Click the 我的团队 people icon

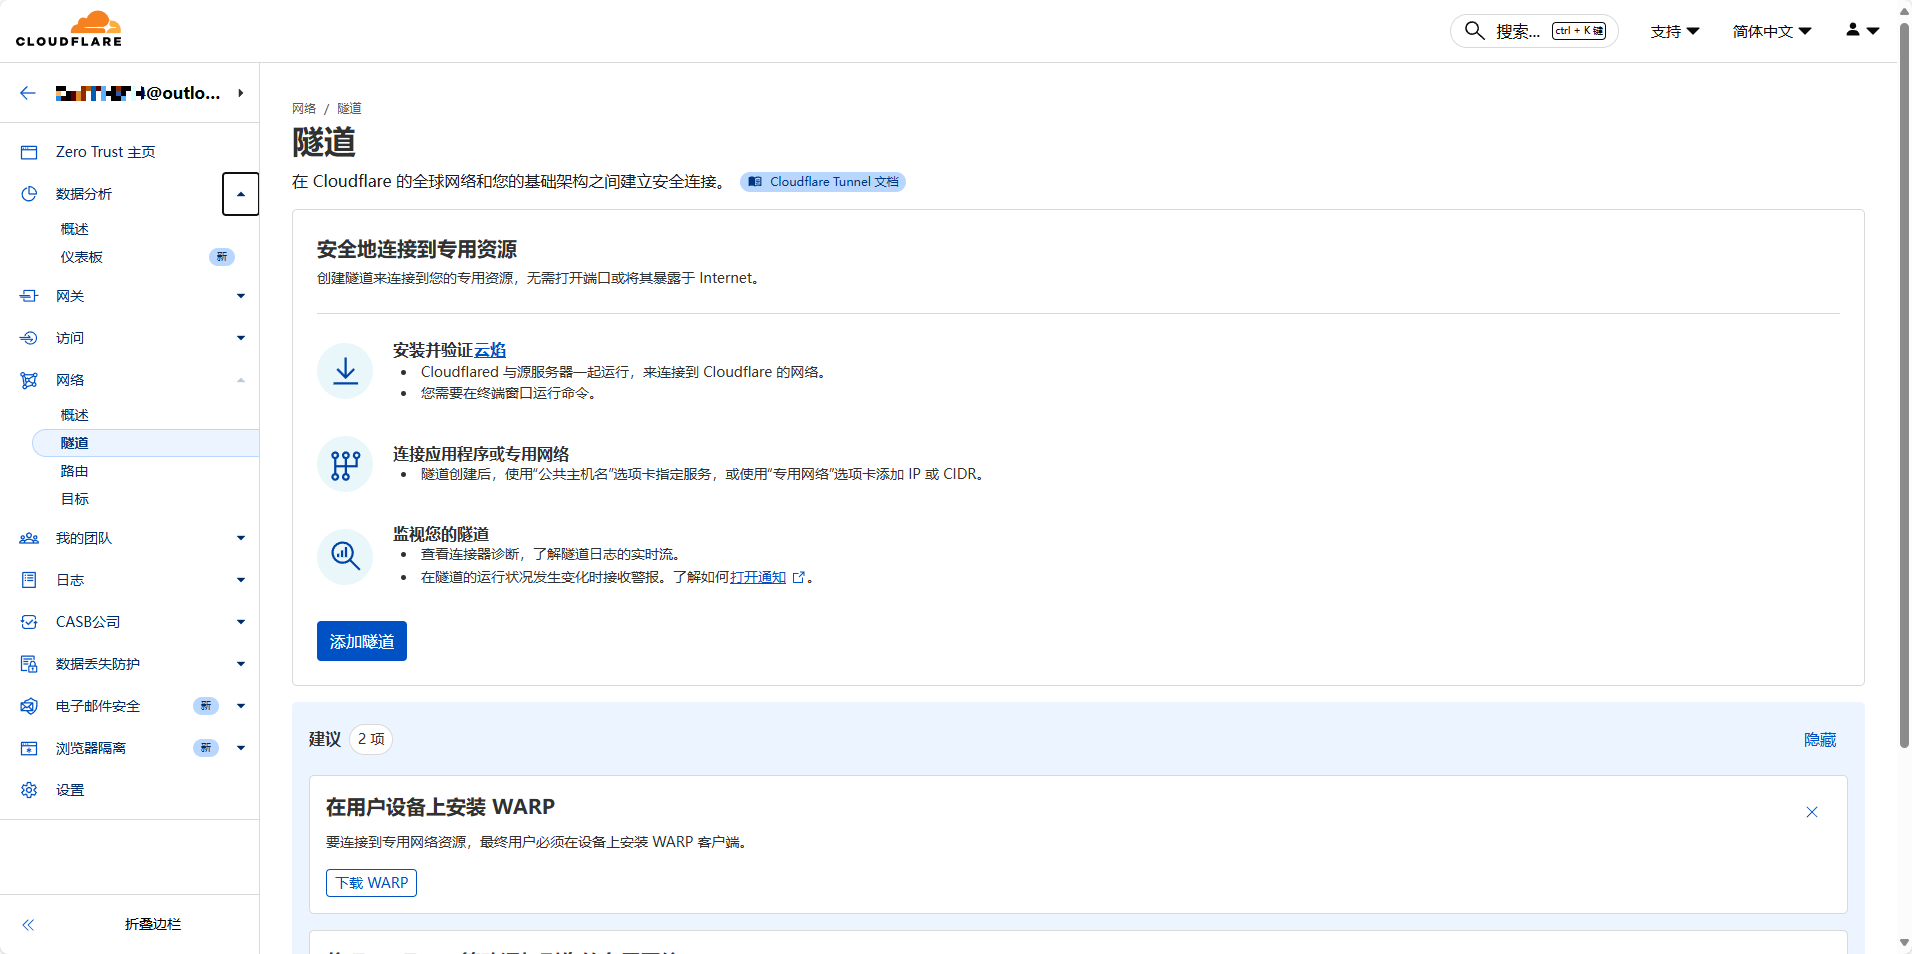point(29,538)
